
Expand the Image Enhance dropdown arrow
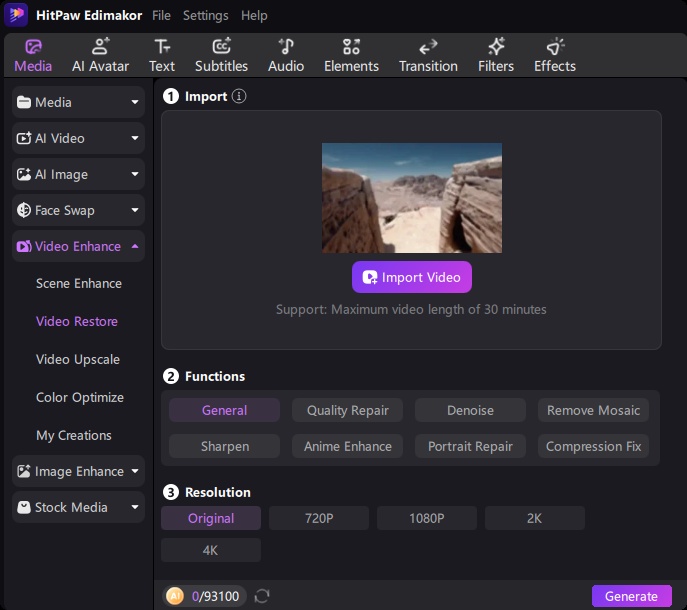point(135,471)
